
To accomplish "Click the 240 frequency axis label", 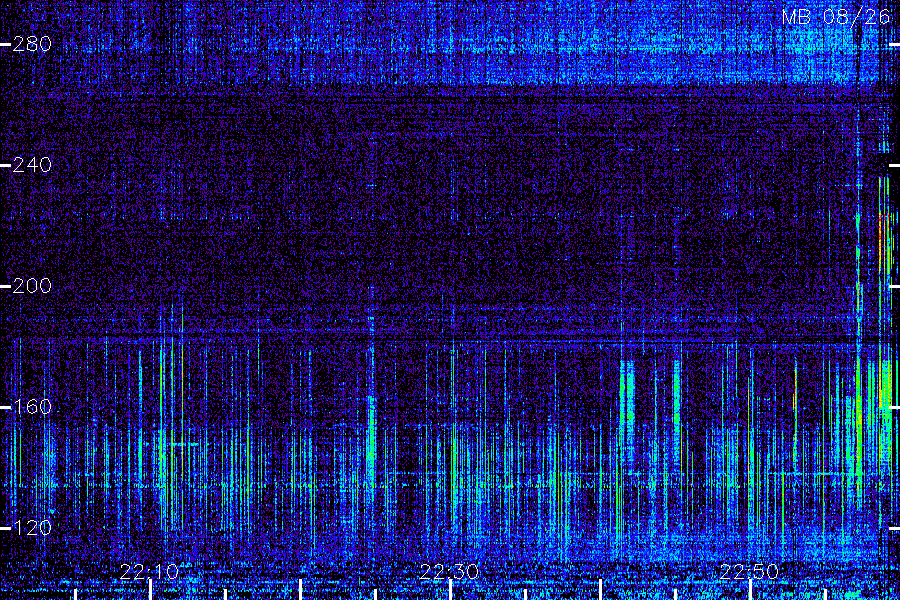I will [x=32, y=165].
